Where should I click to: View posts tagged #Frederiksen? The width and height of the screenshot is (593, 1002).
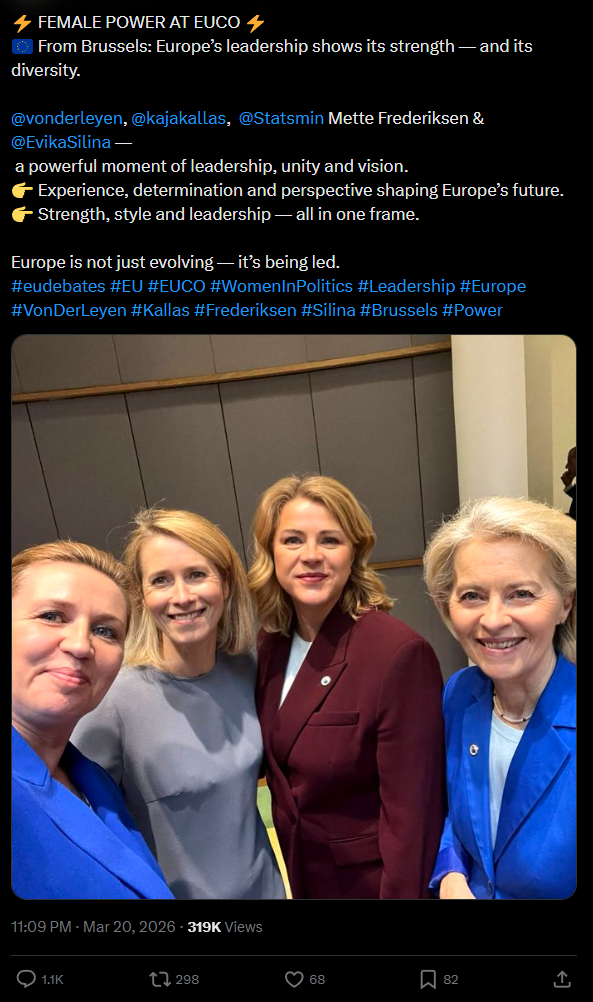[245, 310]
